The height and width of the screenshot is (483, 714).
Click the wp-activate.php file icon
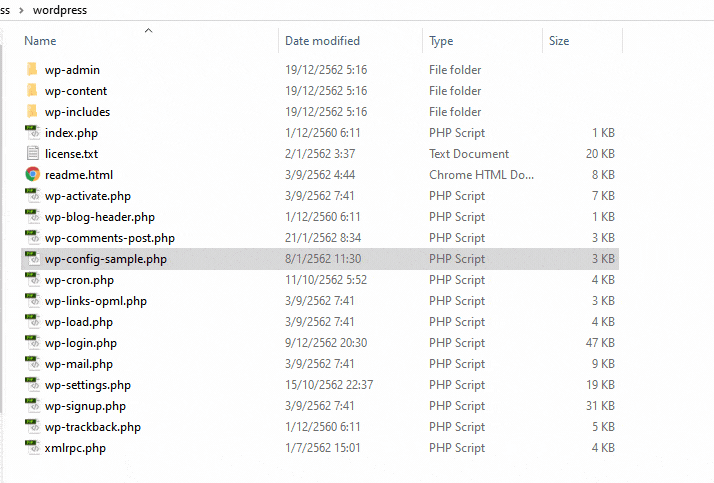[32, 195]
